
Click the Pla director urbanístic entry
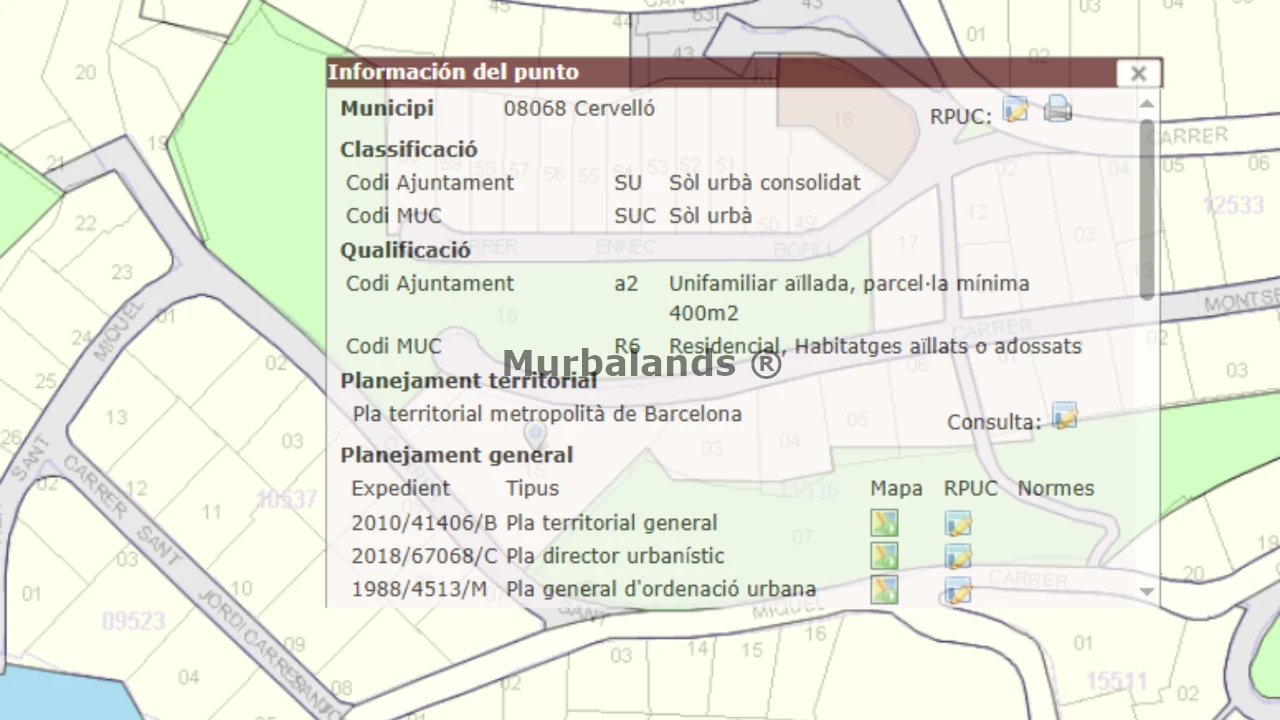(x=614, y=556)
